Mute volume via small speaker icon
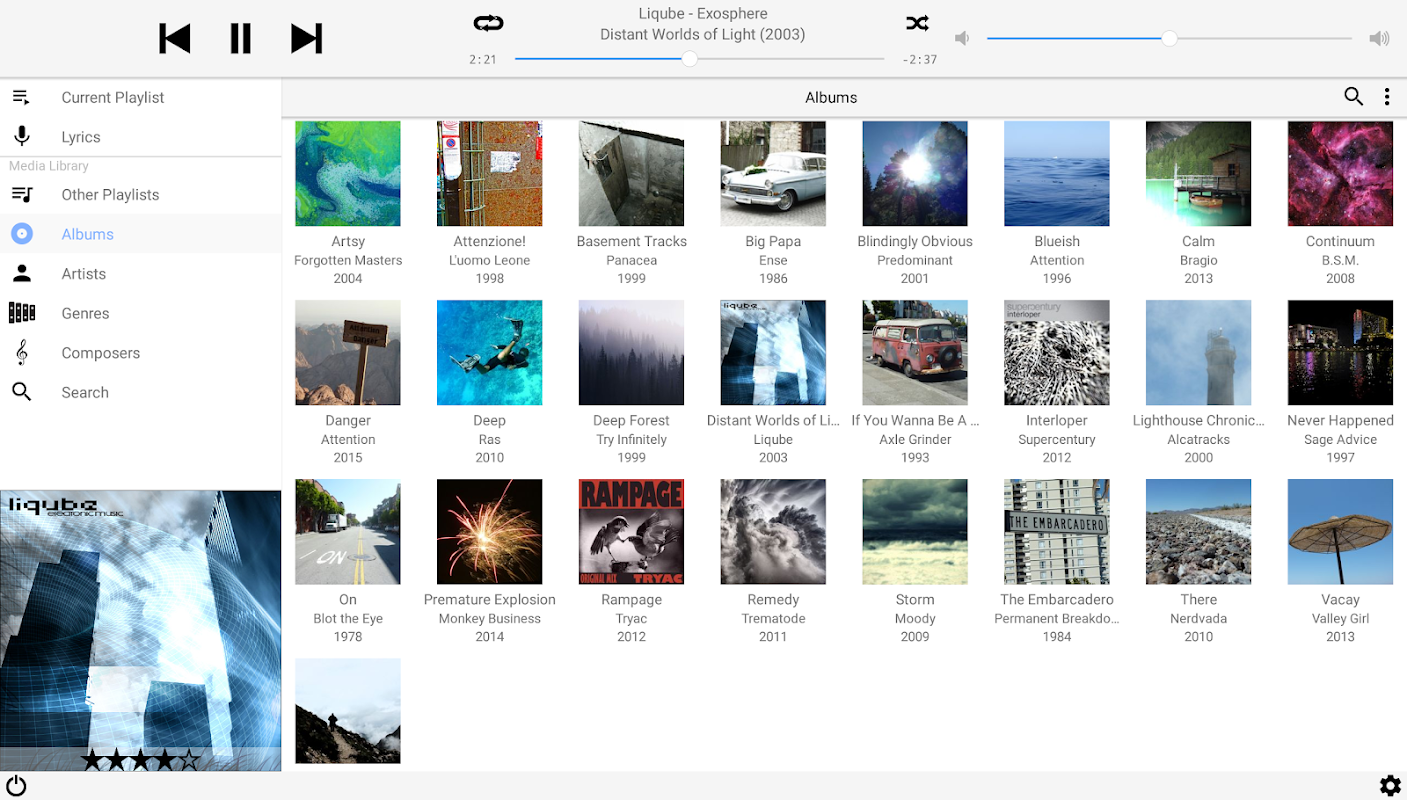1407x800 pixels. [x=962, y=39]
